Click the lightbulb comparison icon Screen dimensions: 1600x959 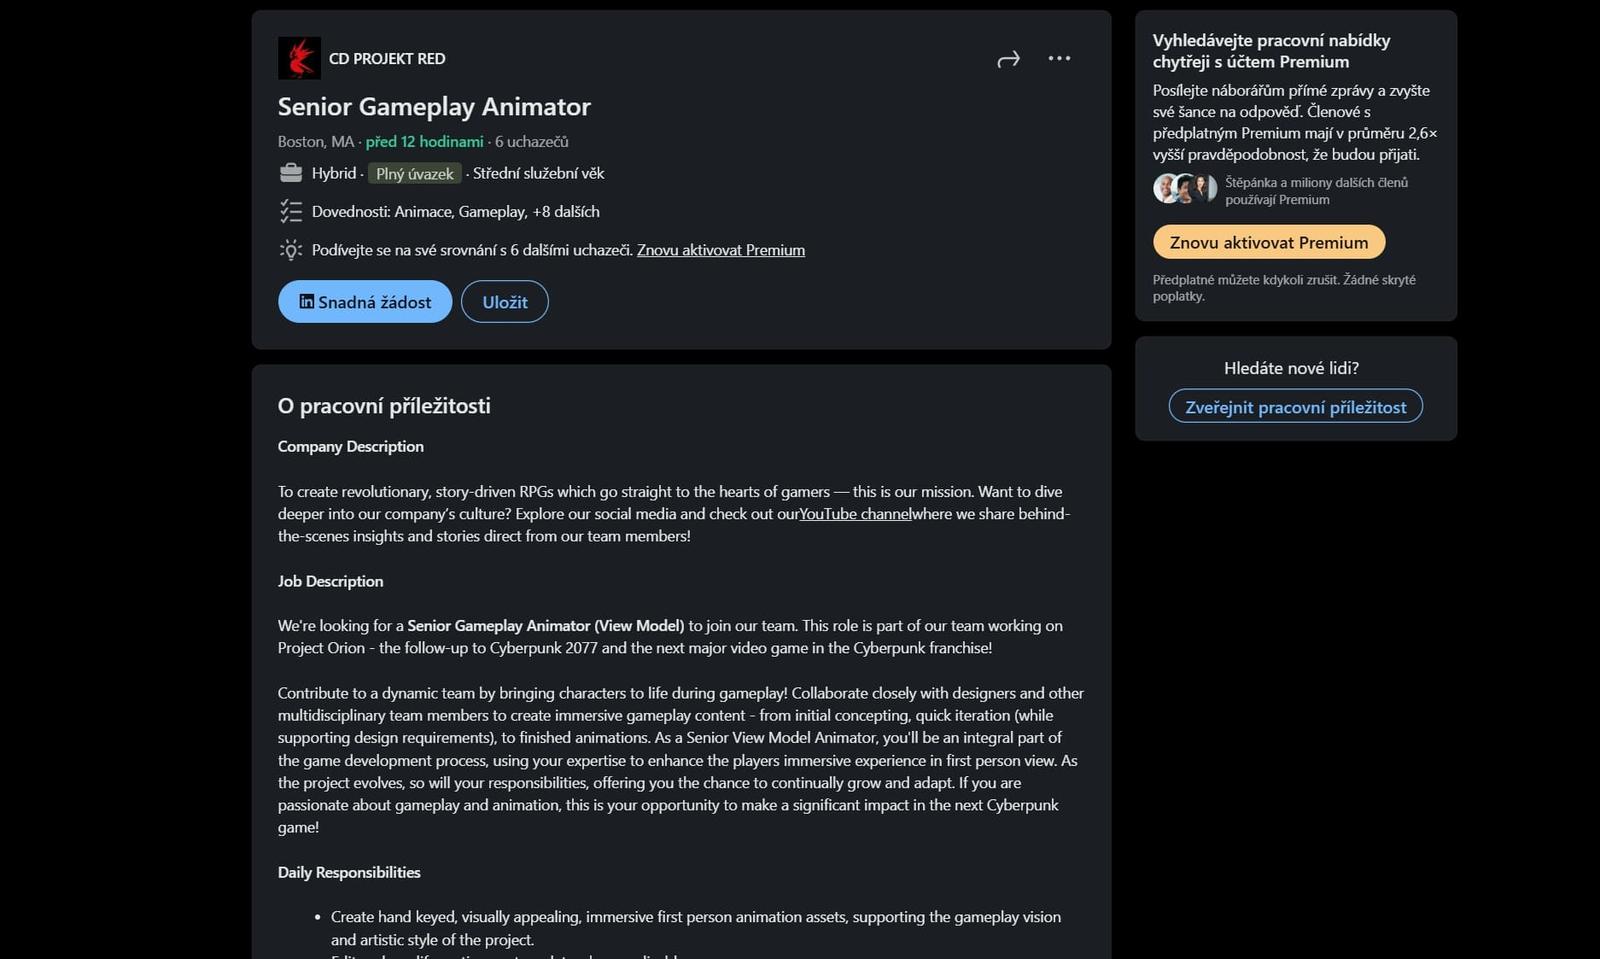click(290, 249)
